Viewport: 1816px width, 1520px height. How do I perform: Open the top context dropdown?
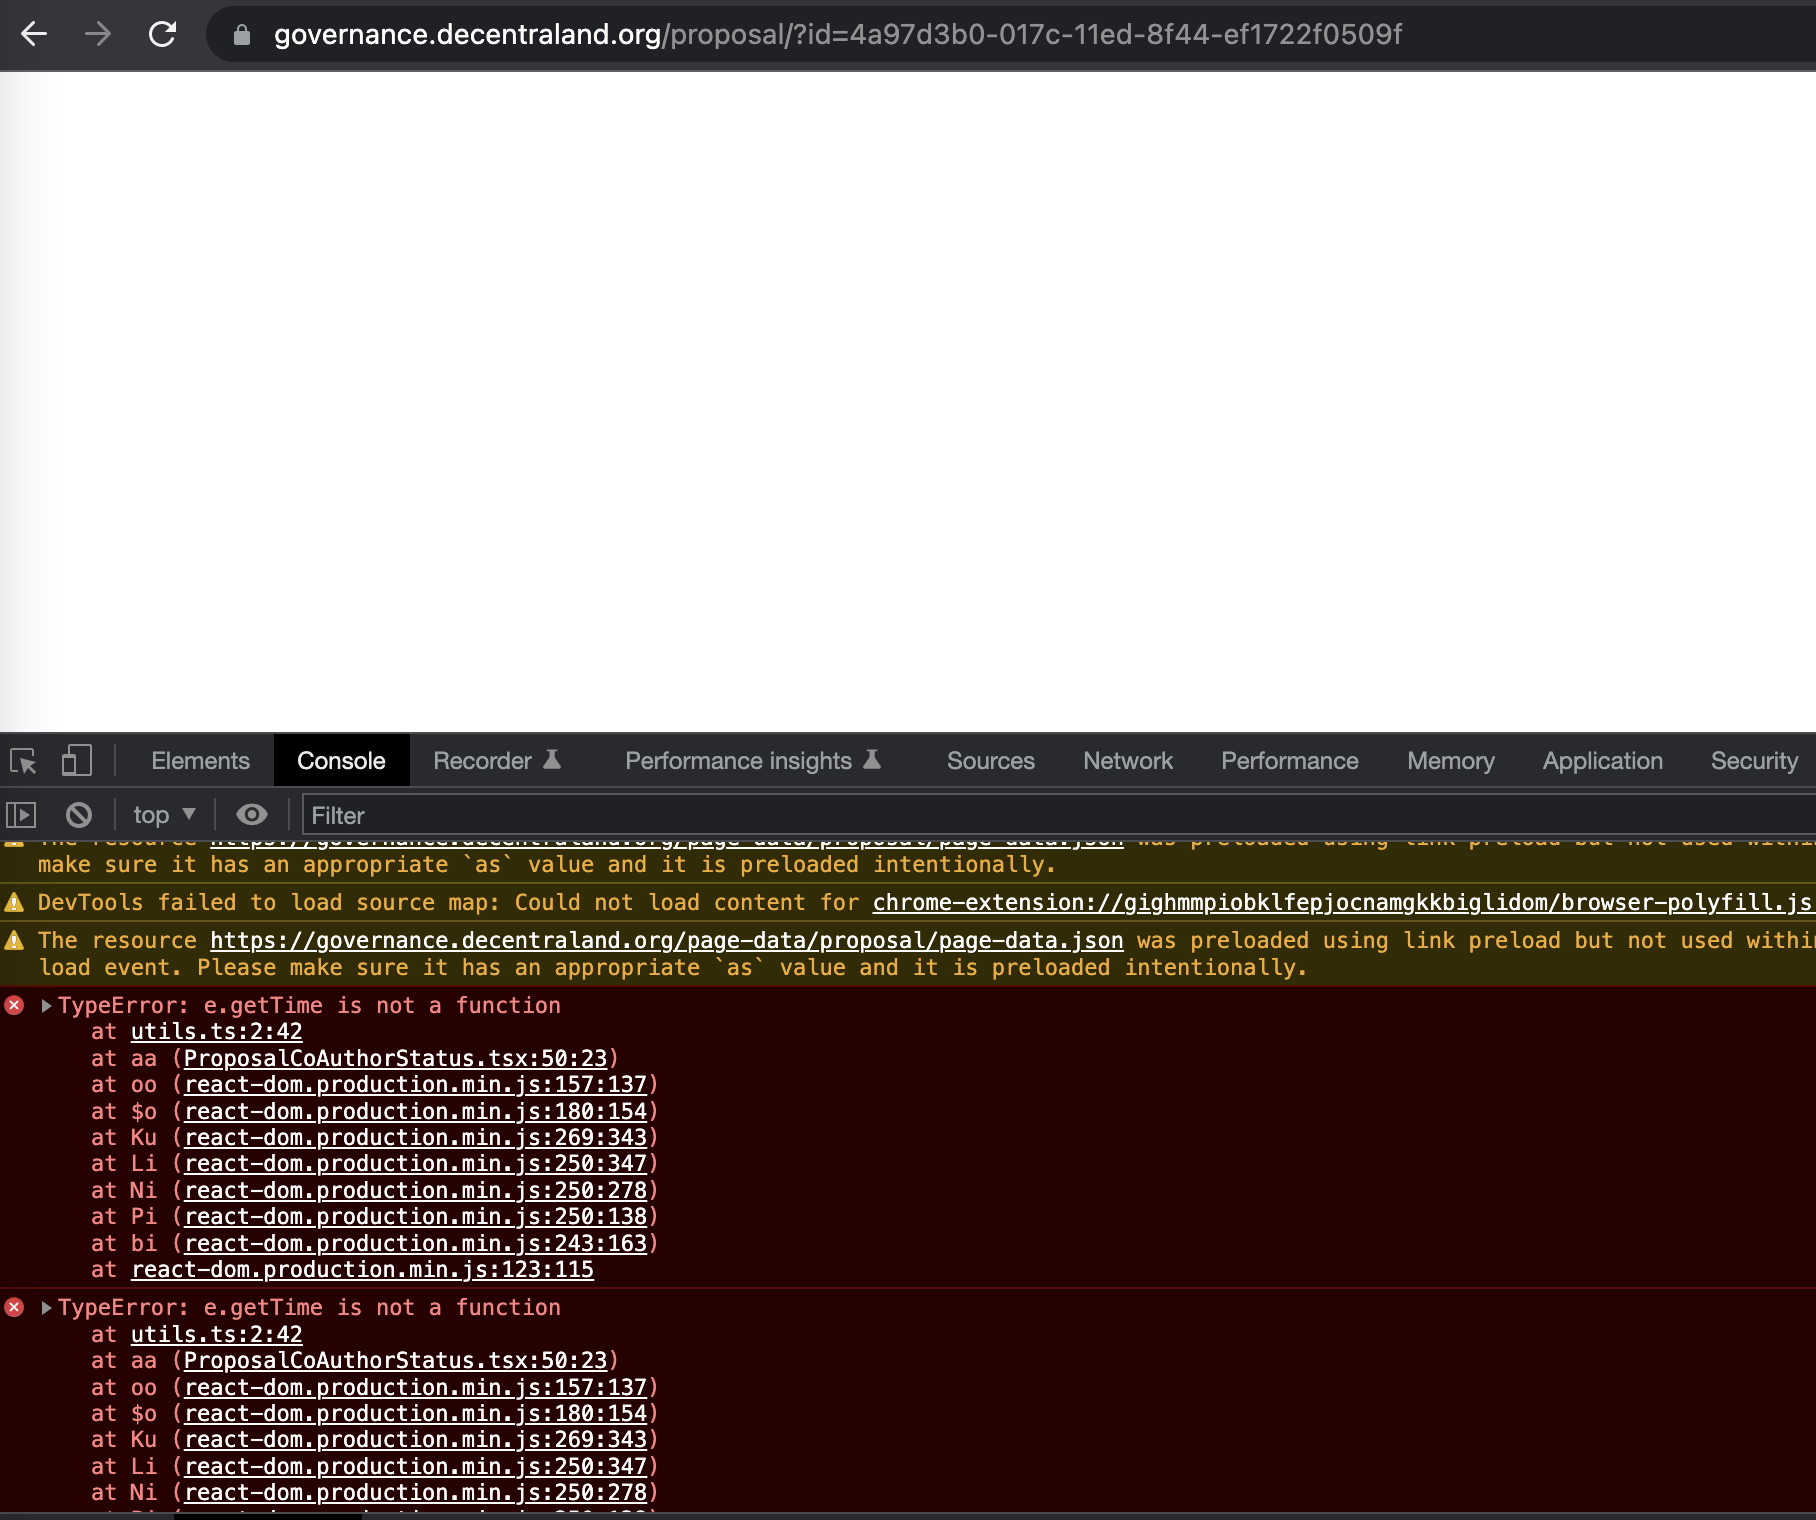(x=165, y=815)
